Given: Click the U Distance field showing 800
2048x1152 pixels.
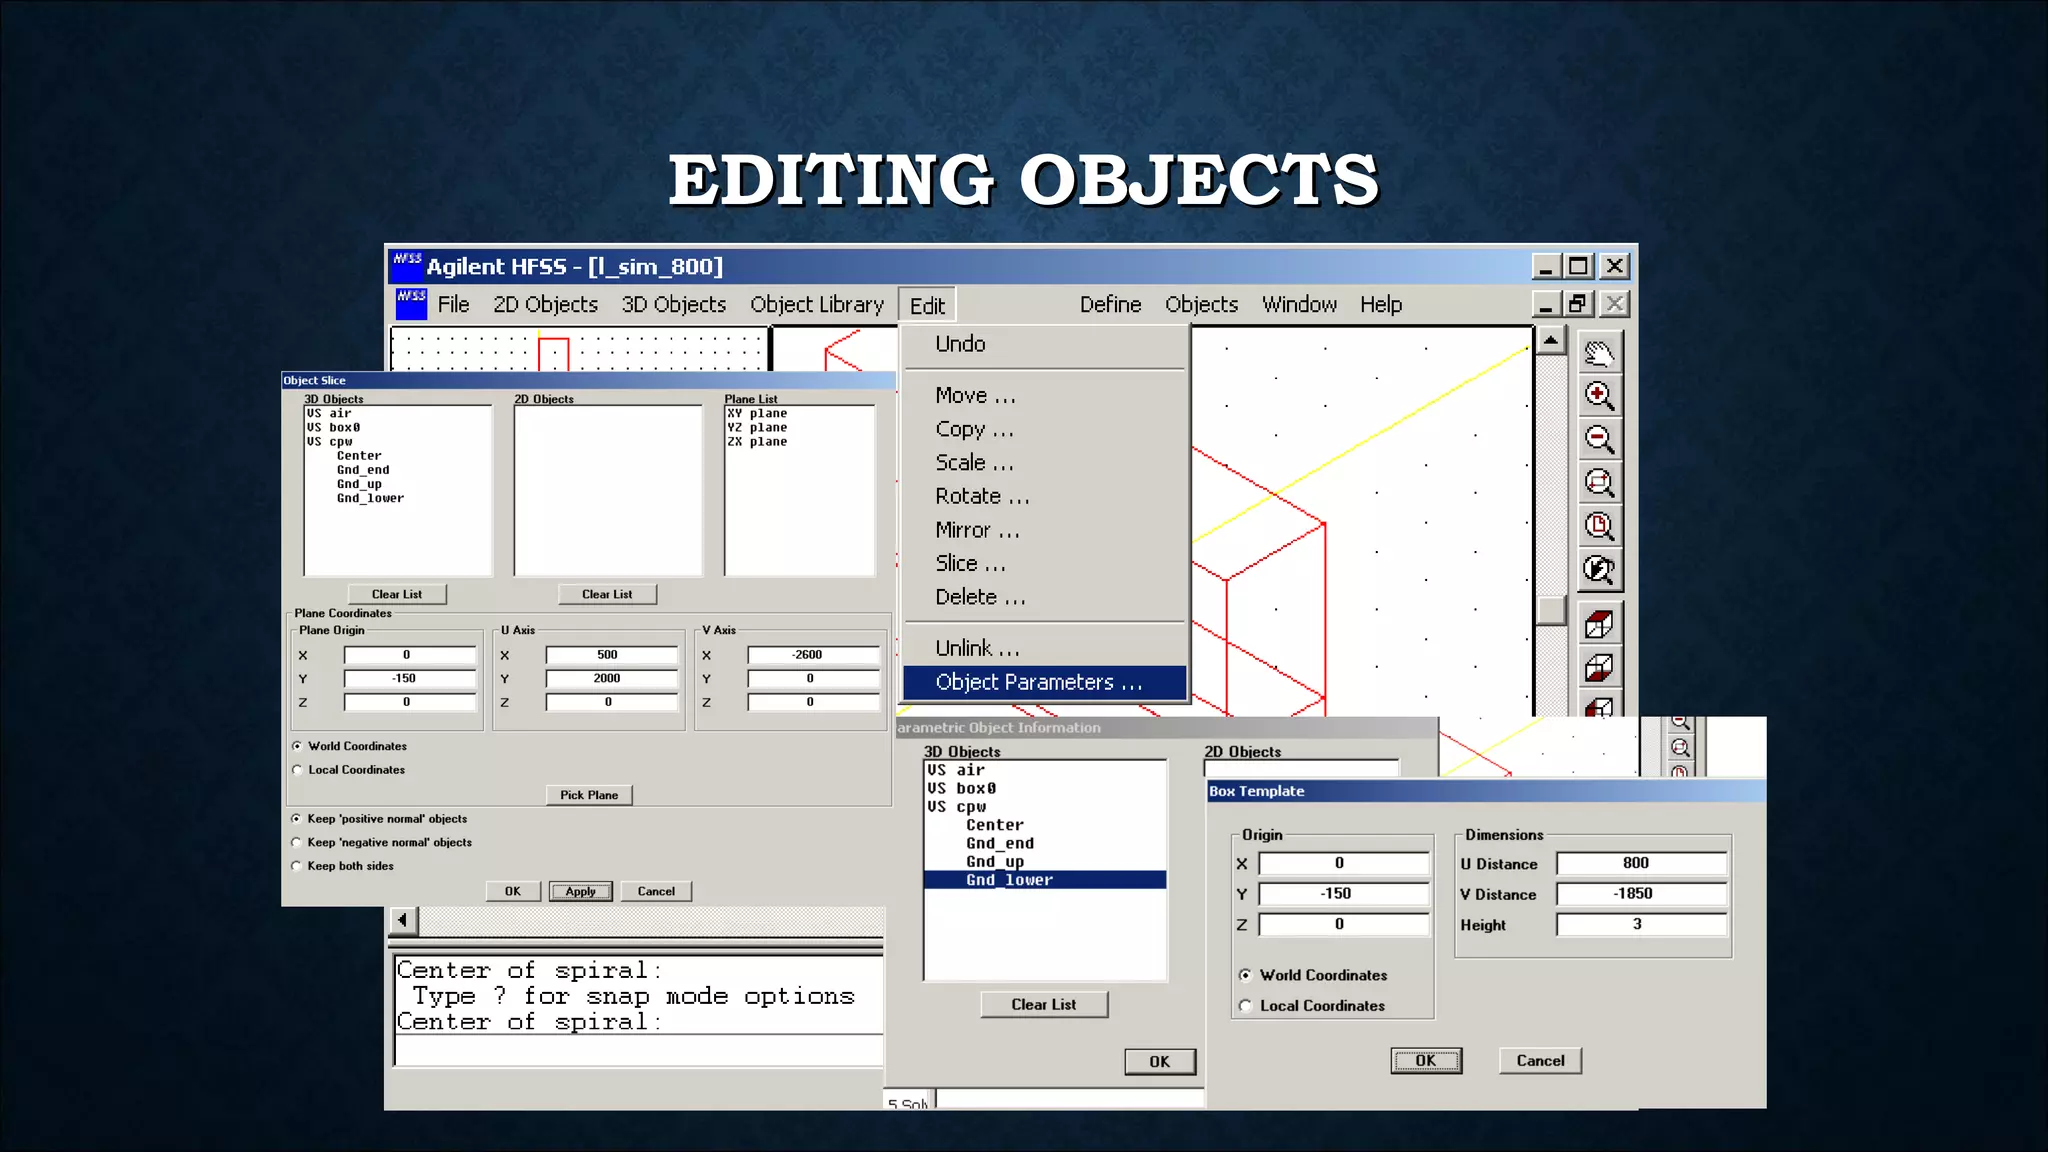Looking at the screenshot, I should (x=1641, y=863).
